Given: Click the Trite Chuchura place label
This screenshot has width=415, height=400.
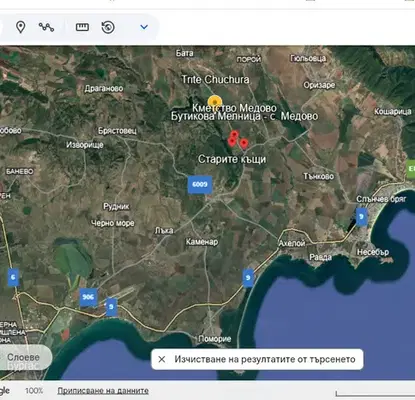Looking at the screenshot, I should (x=215, y=79).
